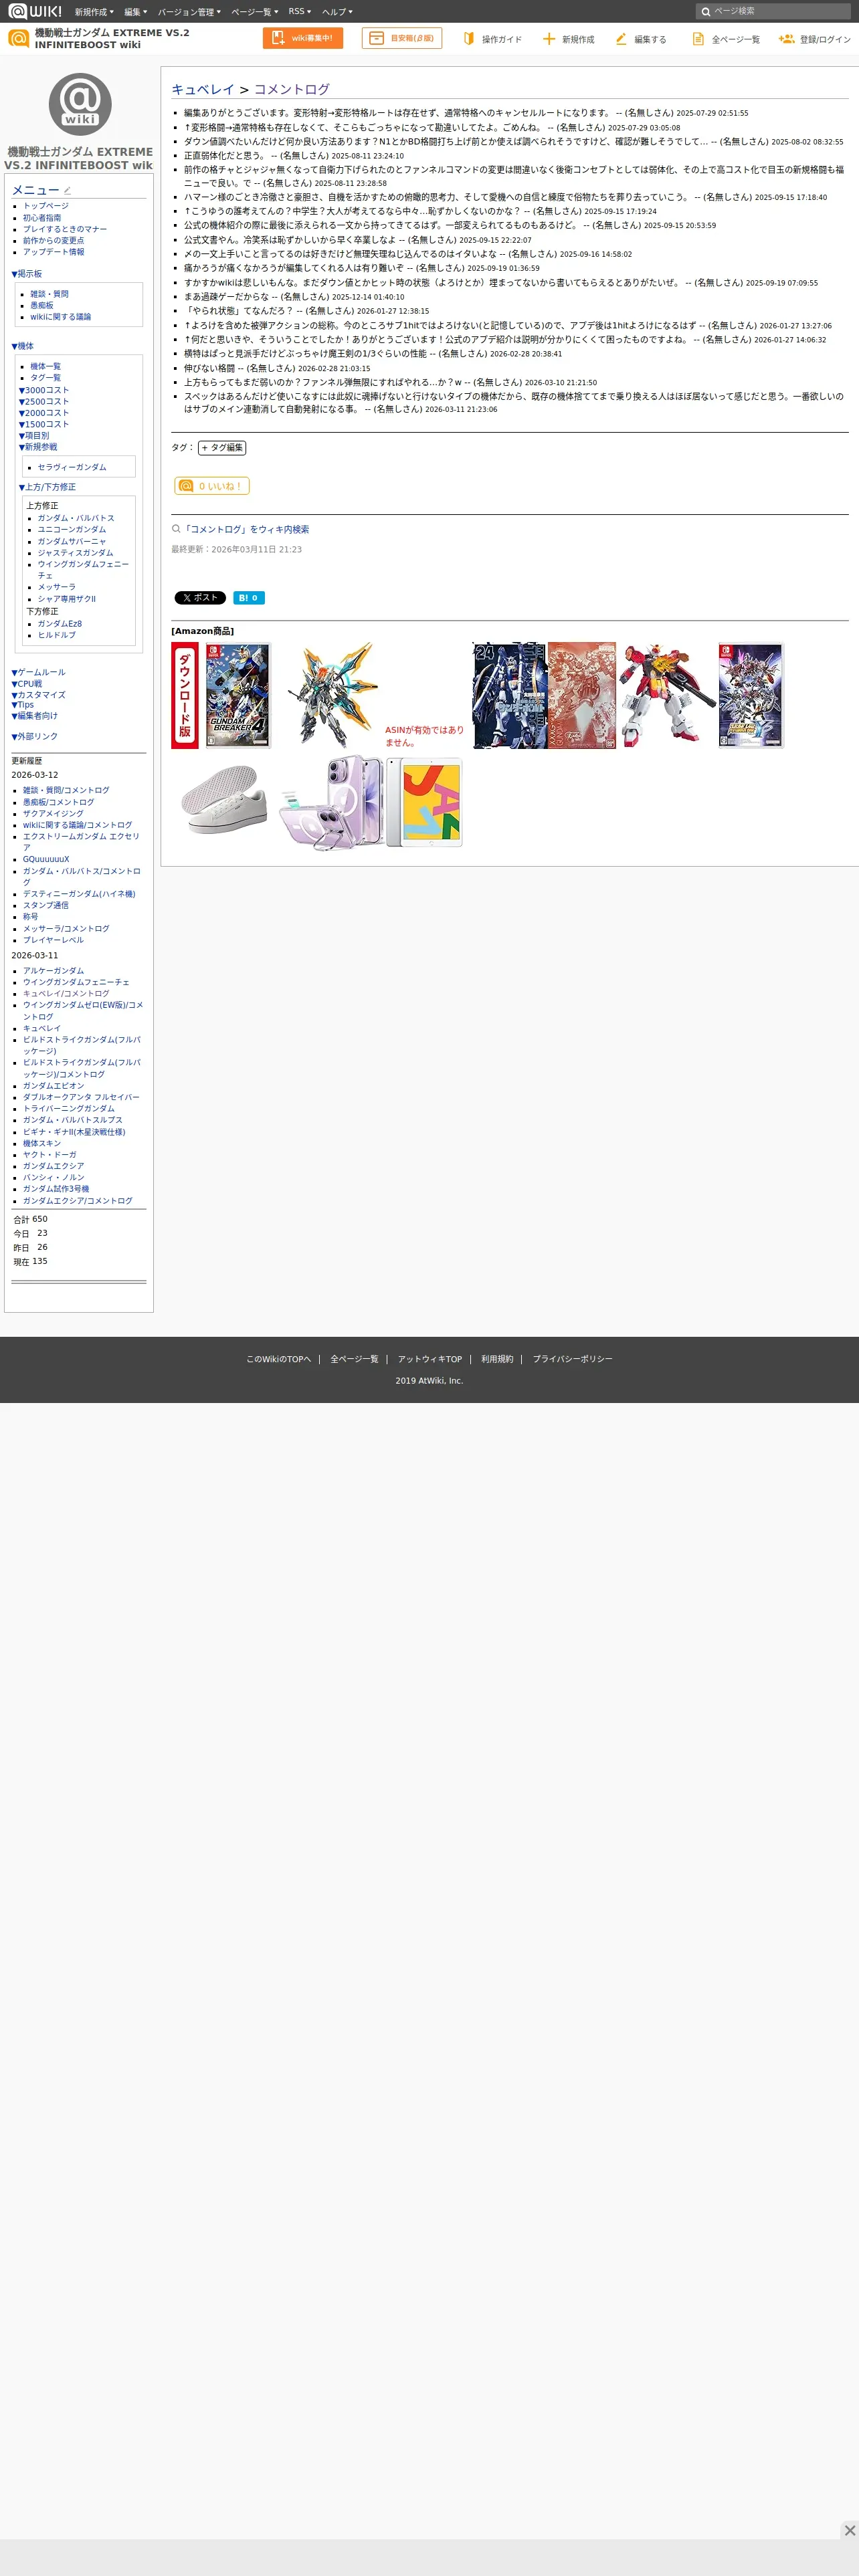The height and width of the screenshot is (2576, 859).
Task: Open the ヒルドルブ link under 下方修正
Action: 57,635
